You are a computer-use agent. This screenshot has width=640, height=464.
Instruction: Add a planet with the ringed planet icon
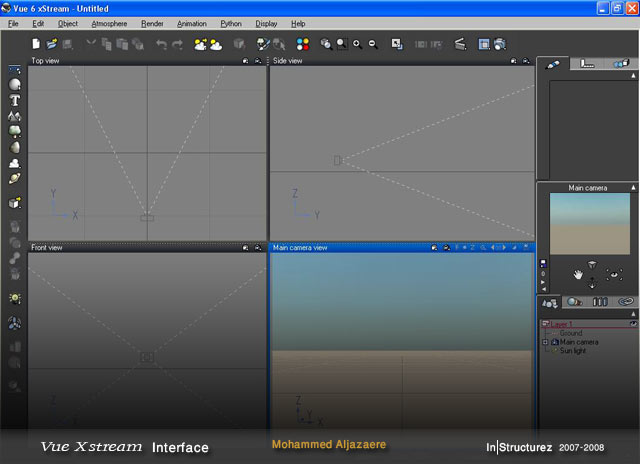tap(15, 178)
